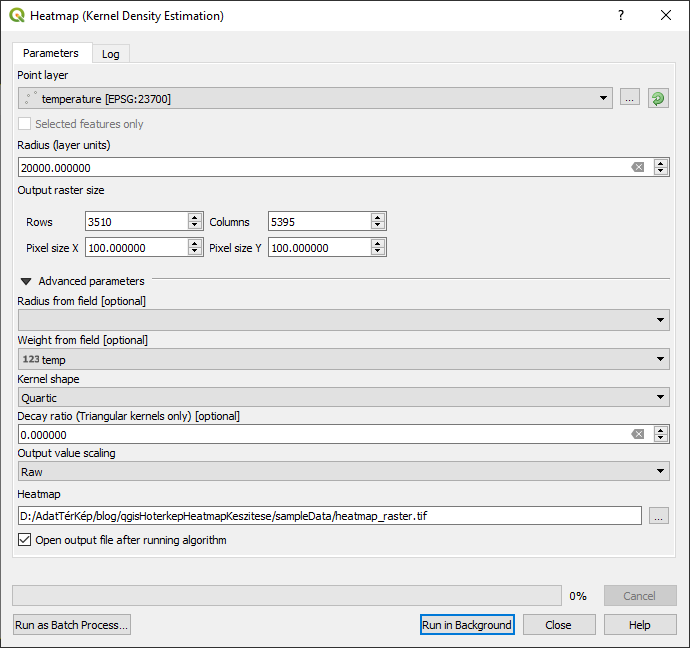The width and height of the screenshot is (690, 648).
Task: Click the 'Kernel shape' label
Action: click(x=48, y=379)
